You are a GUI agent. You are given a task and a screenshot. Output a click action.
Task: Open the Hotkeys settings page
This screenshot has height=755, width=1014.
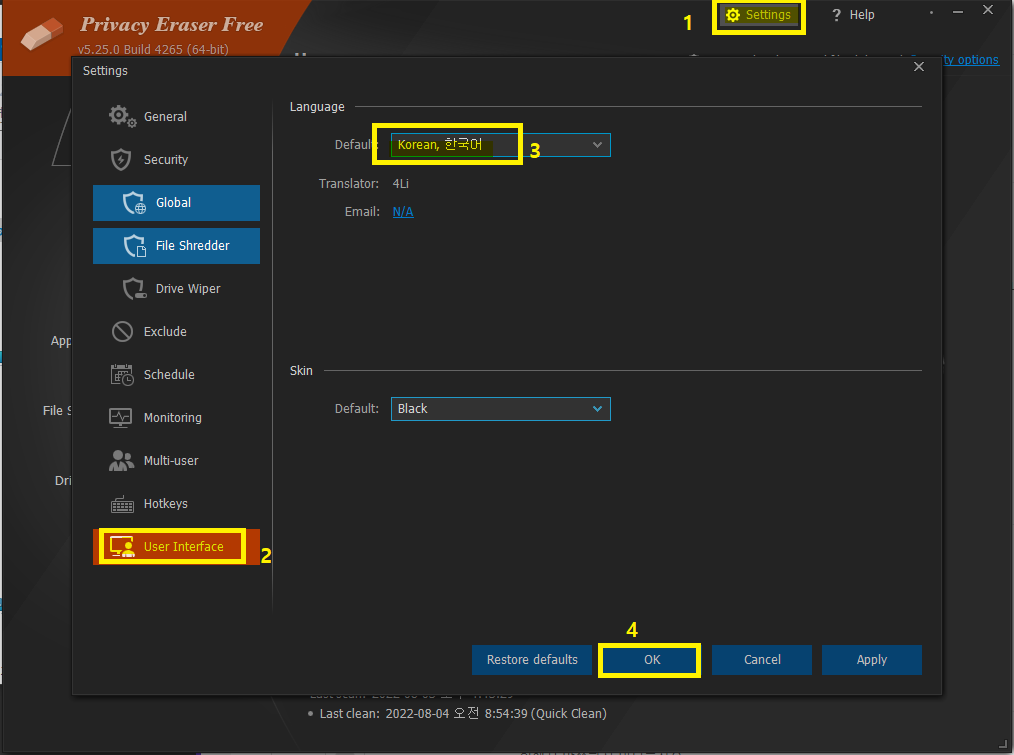point(177,504)
